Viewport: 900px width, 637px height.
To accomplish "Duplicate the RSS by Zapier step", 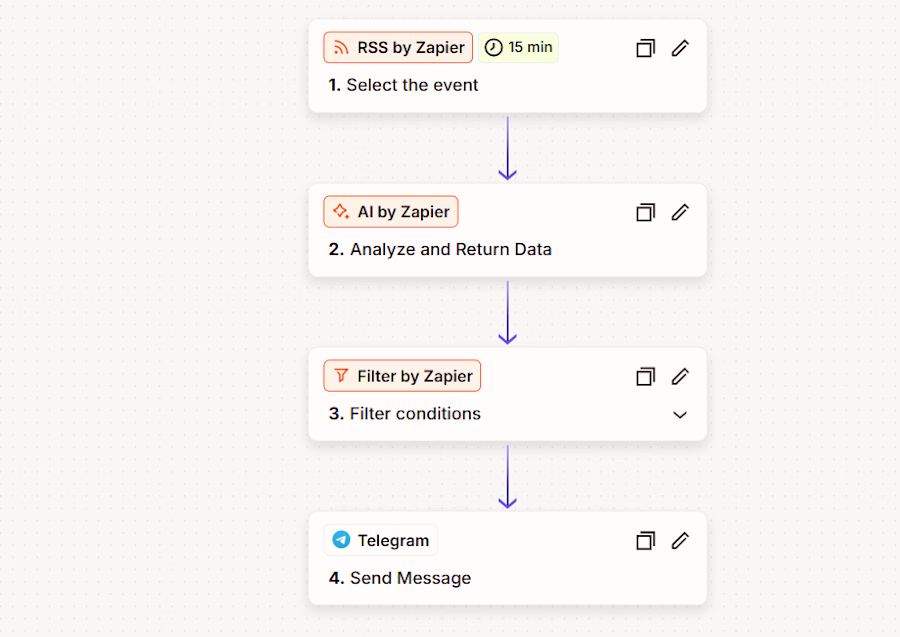I will pos(645,48).
